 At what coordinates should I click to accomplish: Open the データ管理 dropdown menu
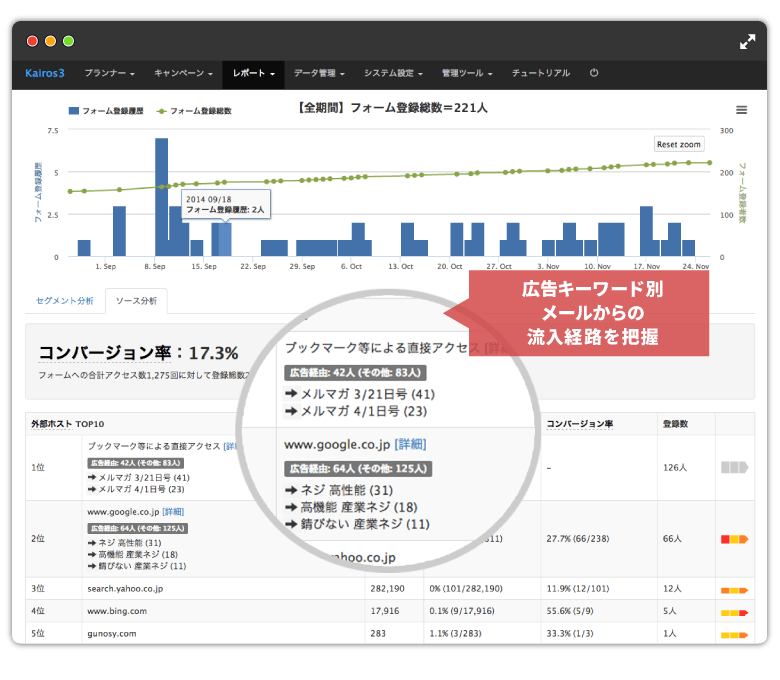click(319, 73)
